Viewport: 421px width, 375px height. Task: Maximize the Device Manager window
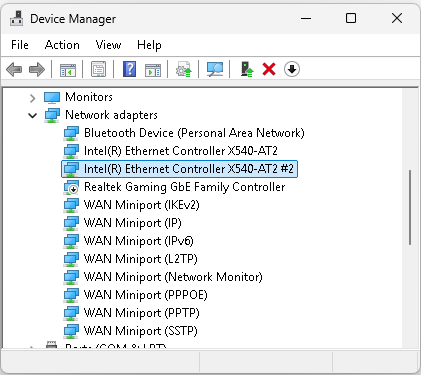[351, 18]
